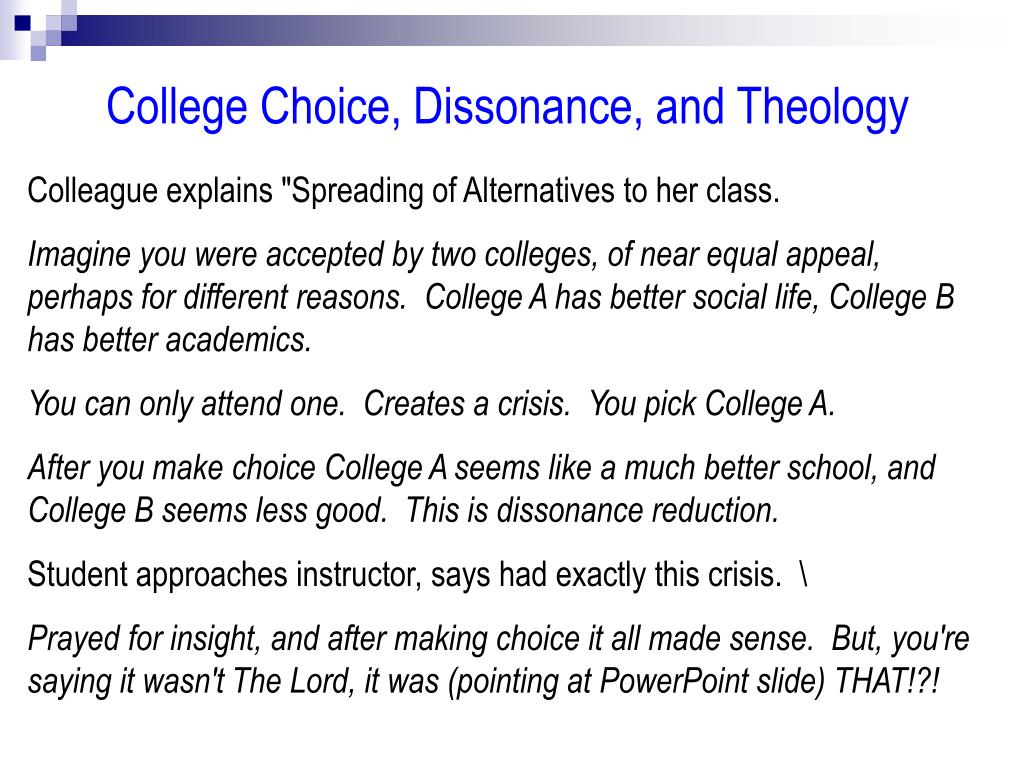Click the stray backslash after 'this crisis.'
Screen dimensions: 1024x768
pos(803,575)
